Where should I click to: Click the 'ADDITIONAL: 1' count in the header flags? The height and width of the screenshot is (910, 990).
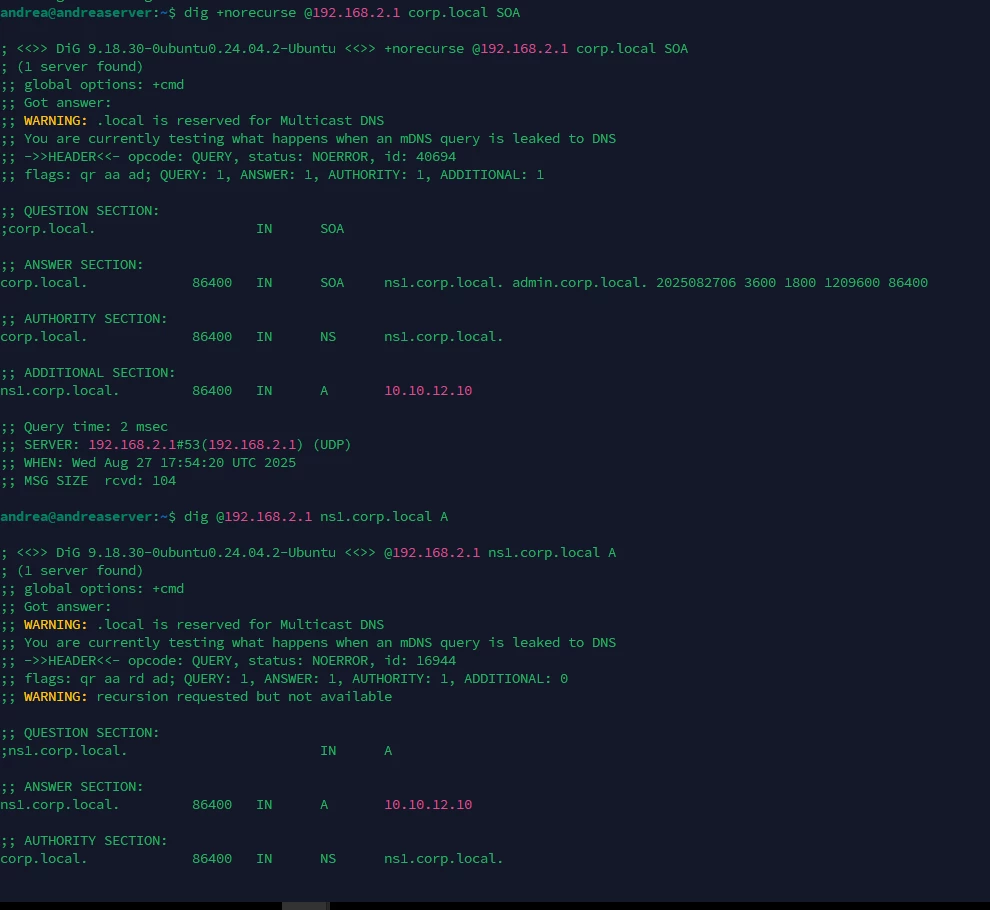pos(492,175)
